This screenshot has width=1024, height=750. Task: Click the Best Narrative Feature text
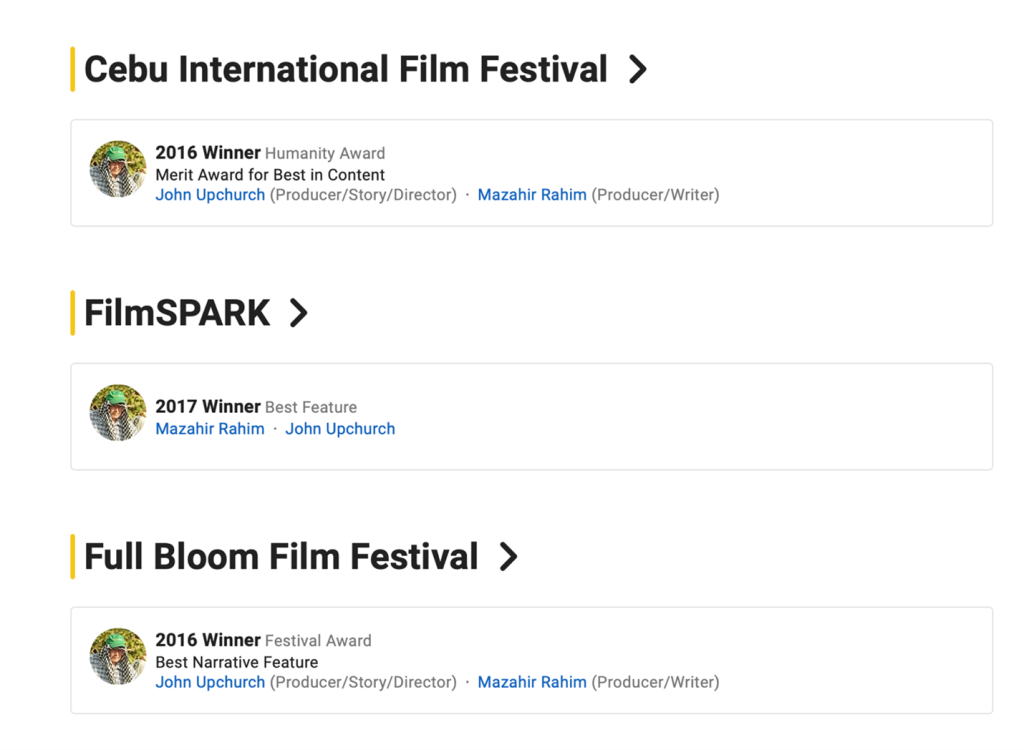(x=236, y=662)
